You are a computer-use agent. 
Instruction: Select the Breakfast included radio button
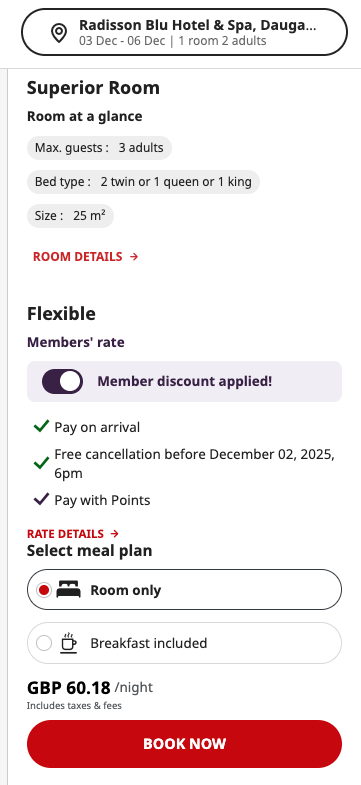[x=44, y=643]
